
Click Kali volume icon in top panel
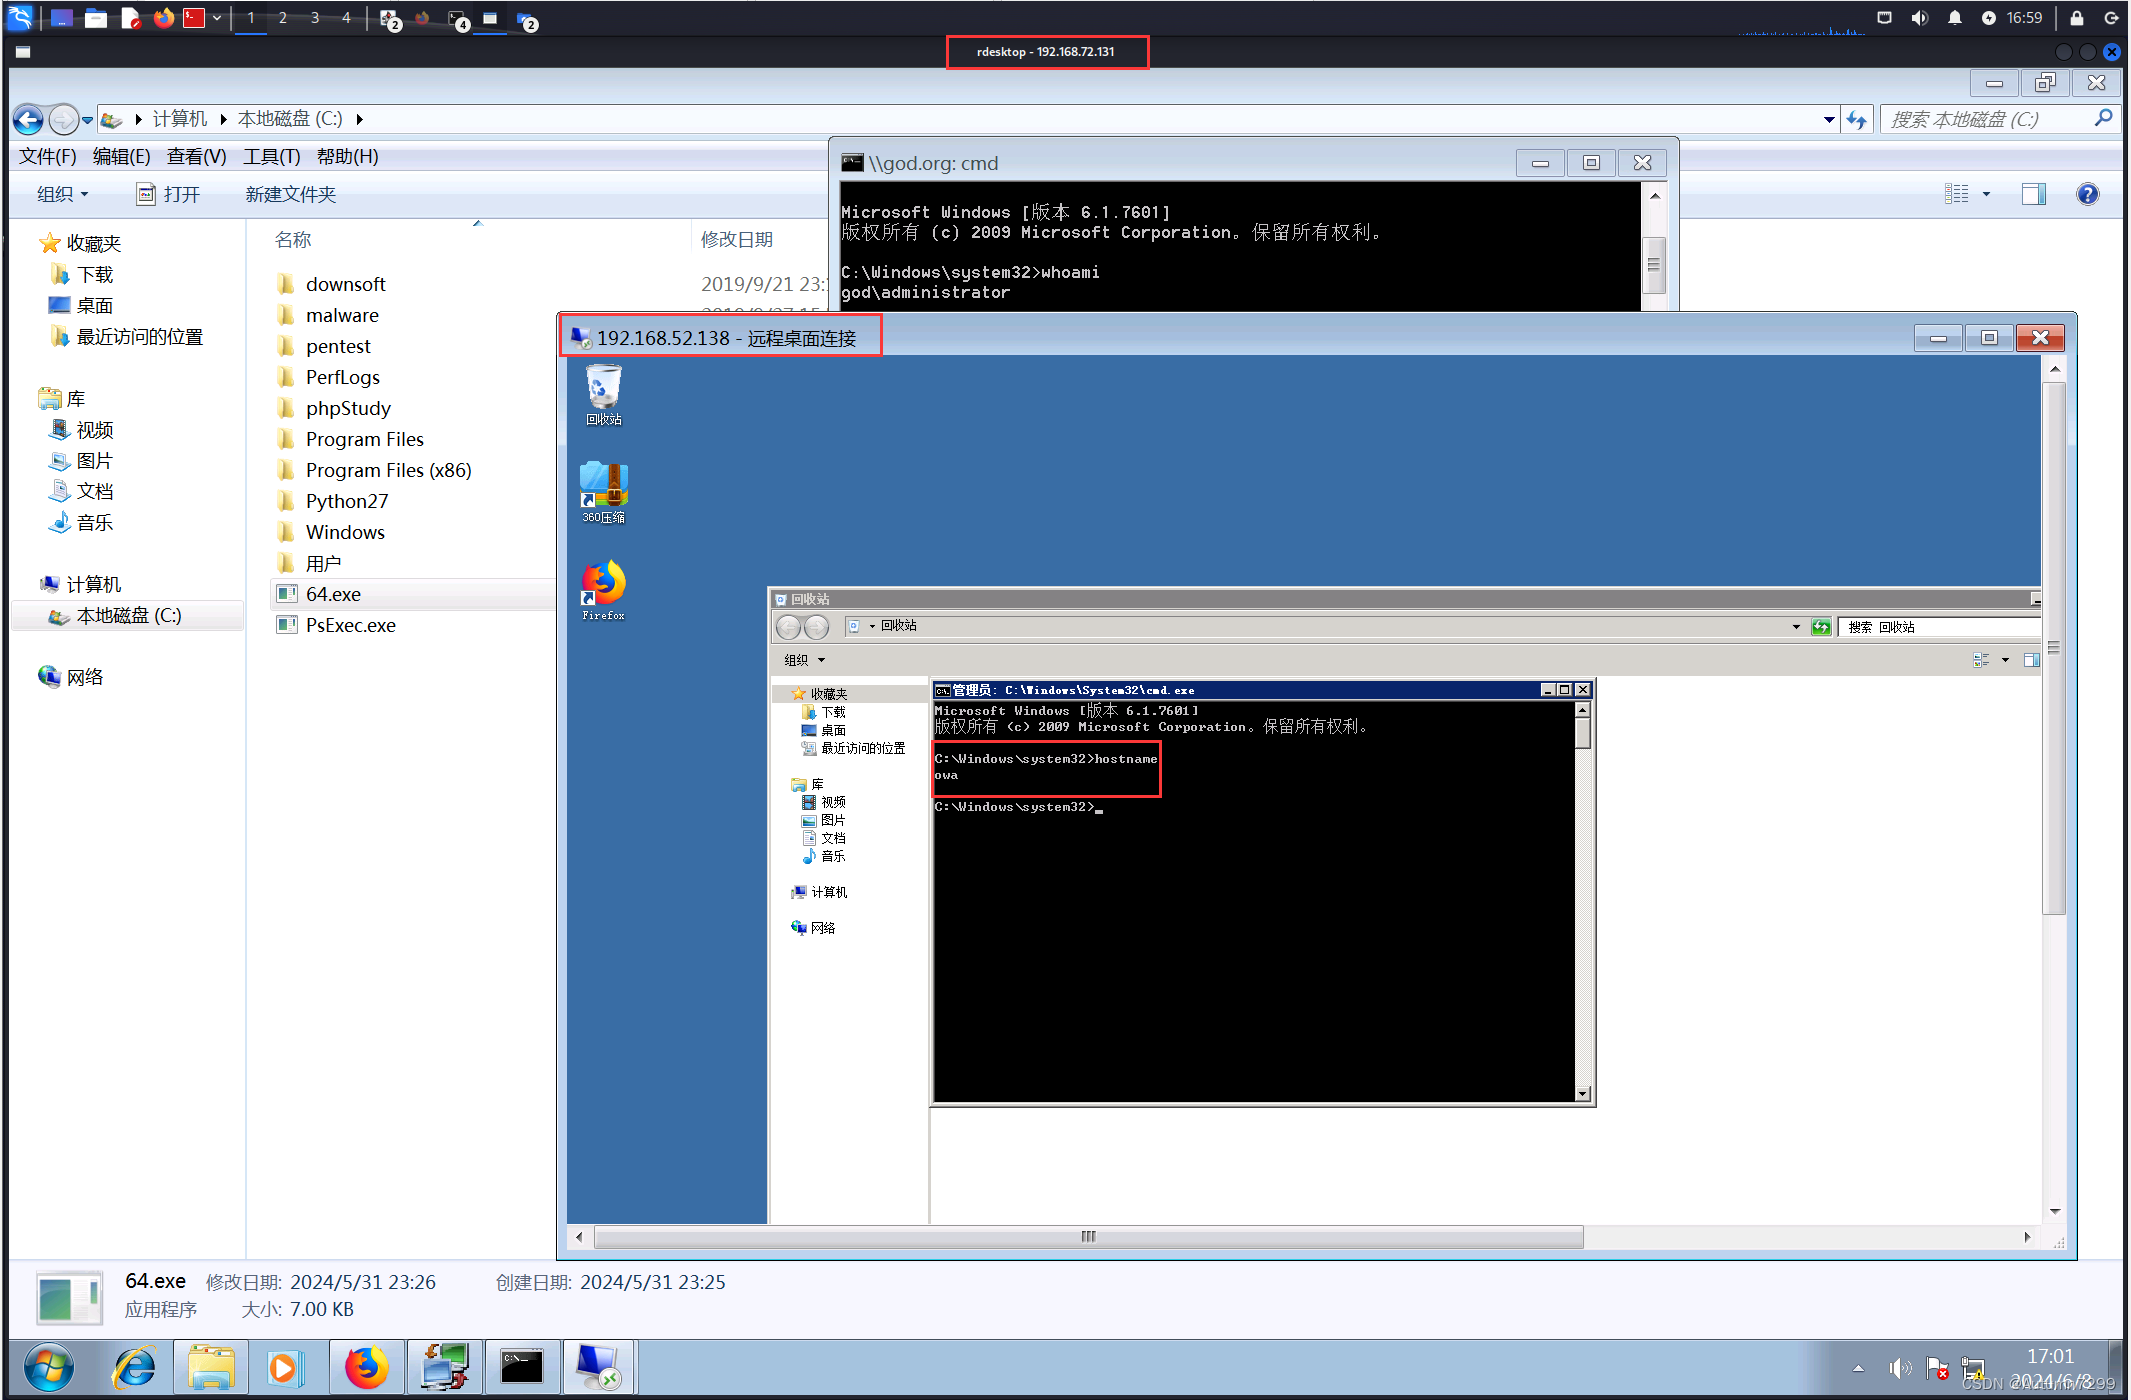pyautogui.click(x=1919, y=18)
